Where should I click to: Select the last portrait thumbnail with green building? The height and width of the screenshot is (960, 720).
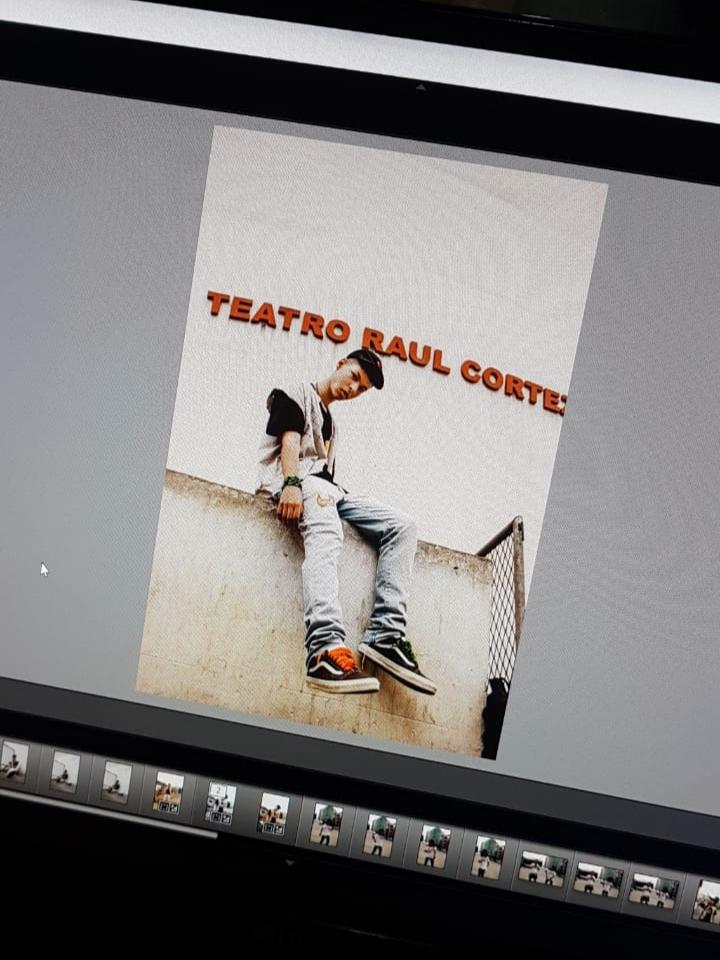[488, 858]
